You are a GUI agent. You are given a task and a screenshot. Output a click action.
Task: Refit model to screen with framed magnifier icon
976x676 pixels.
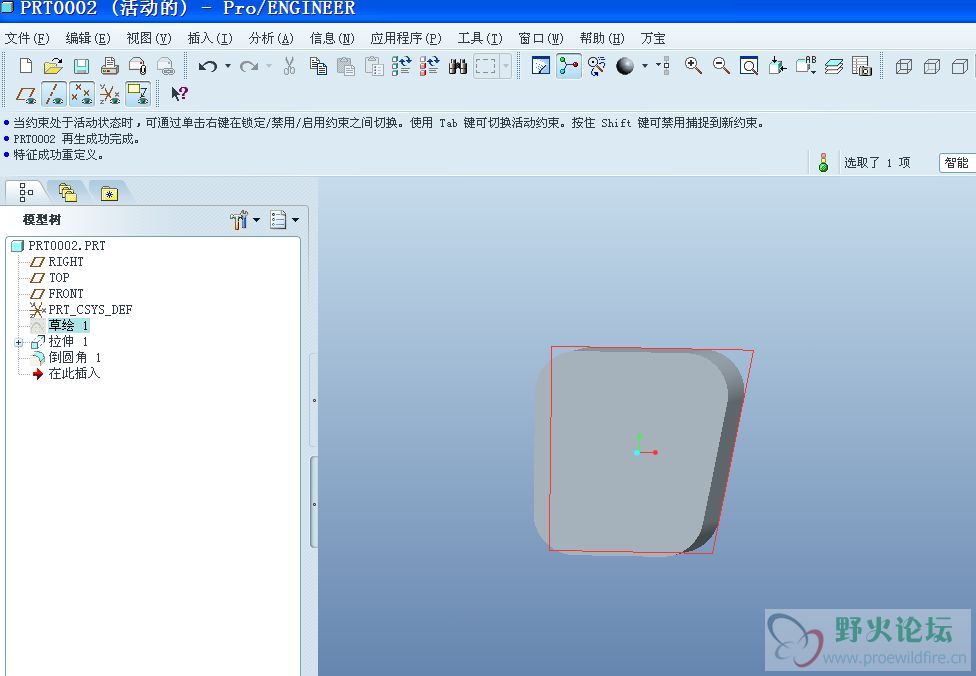click(749, 65)
